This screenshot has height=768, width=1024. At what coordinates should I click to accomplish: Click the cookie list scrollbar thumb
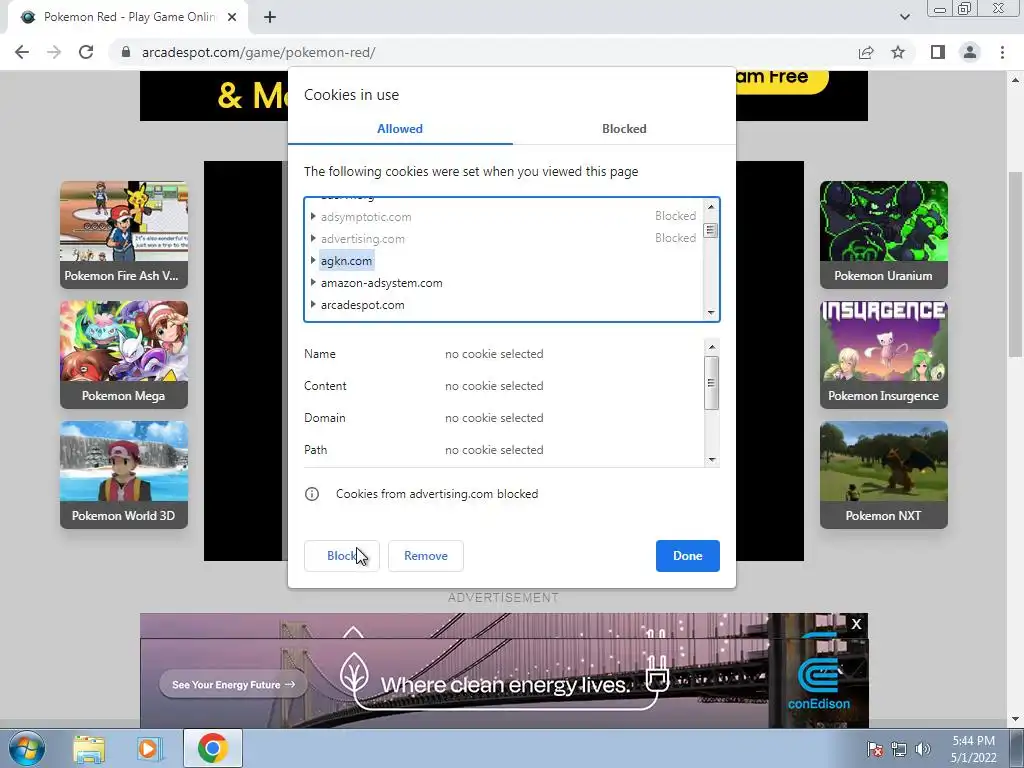click(711, 231)
